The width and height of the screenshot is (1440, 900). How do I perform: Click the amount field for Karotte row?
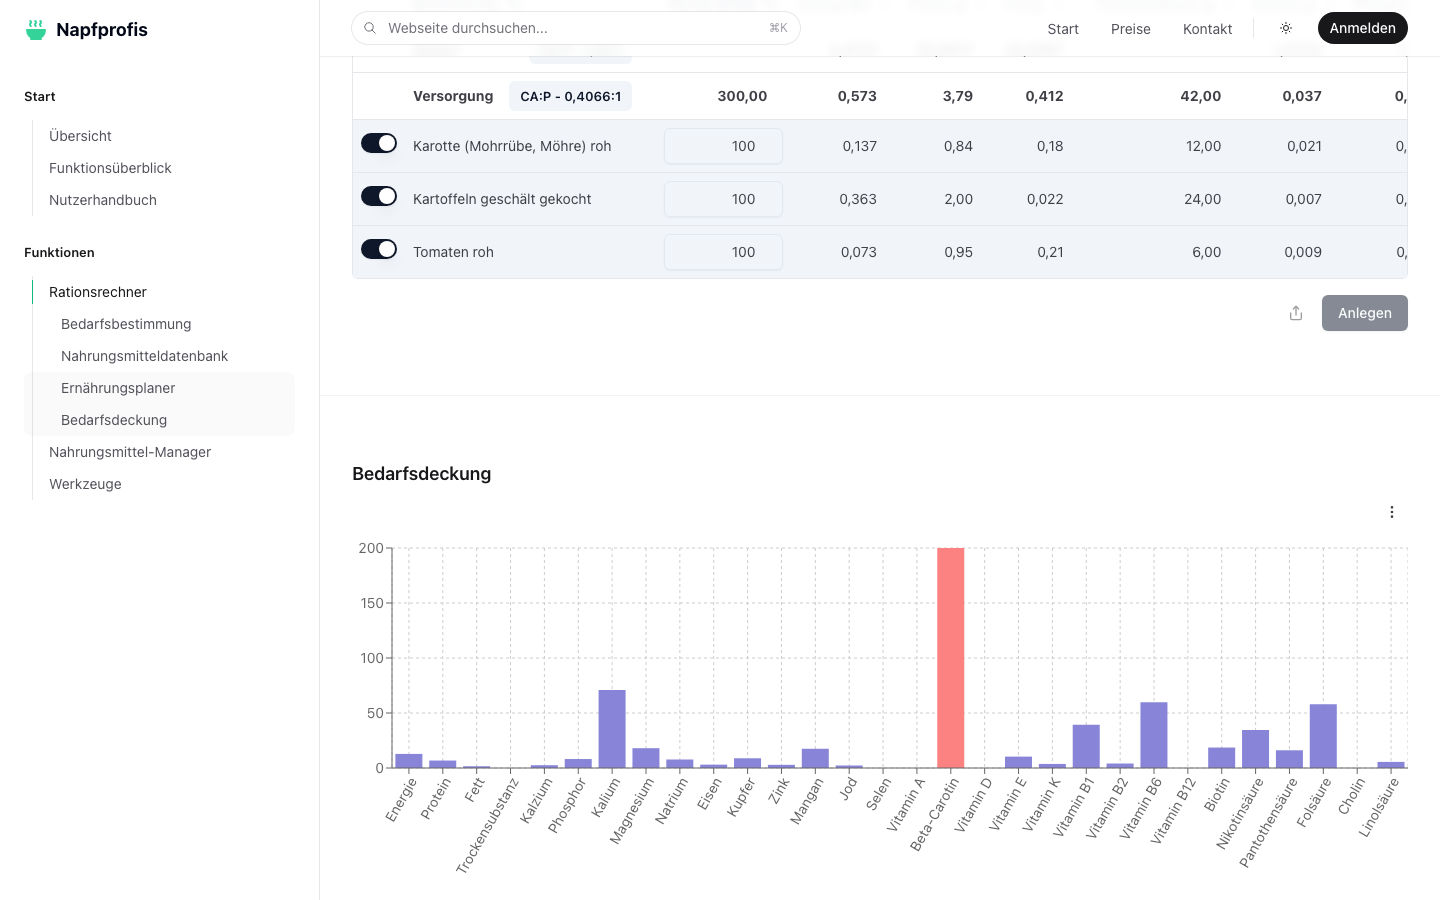pos(723,146)
